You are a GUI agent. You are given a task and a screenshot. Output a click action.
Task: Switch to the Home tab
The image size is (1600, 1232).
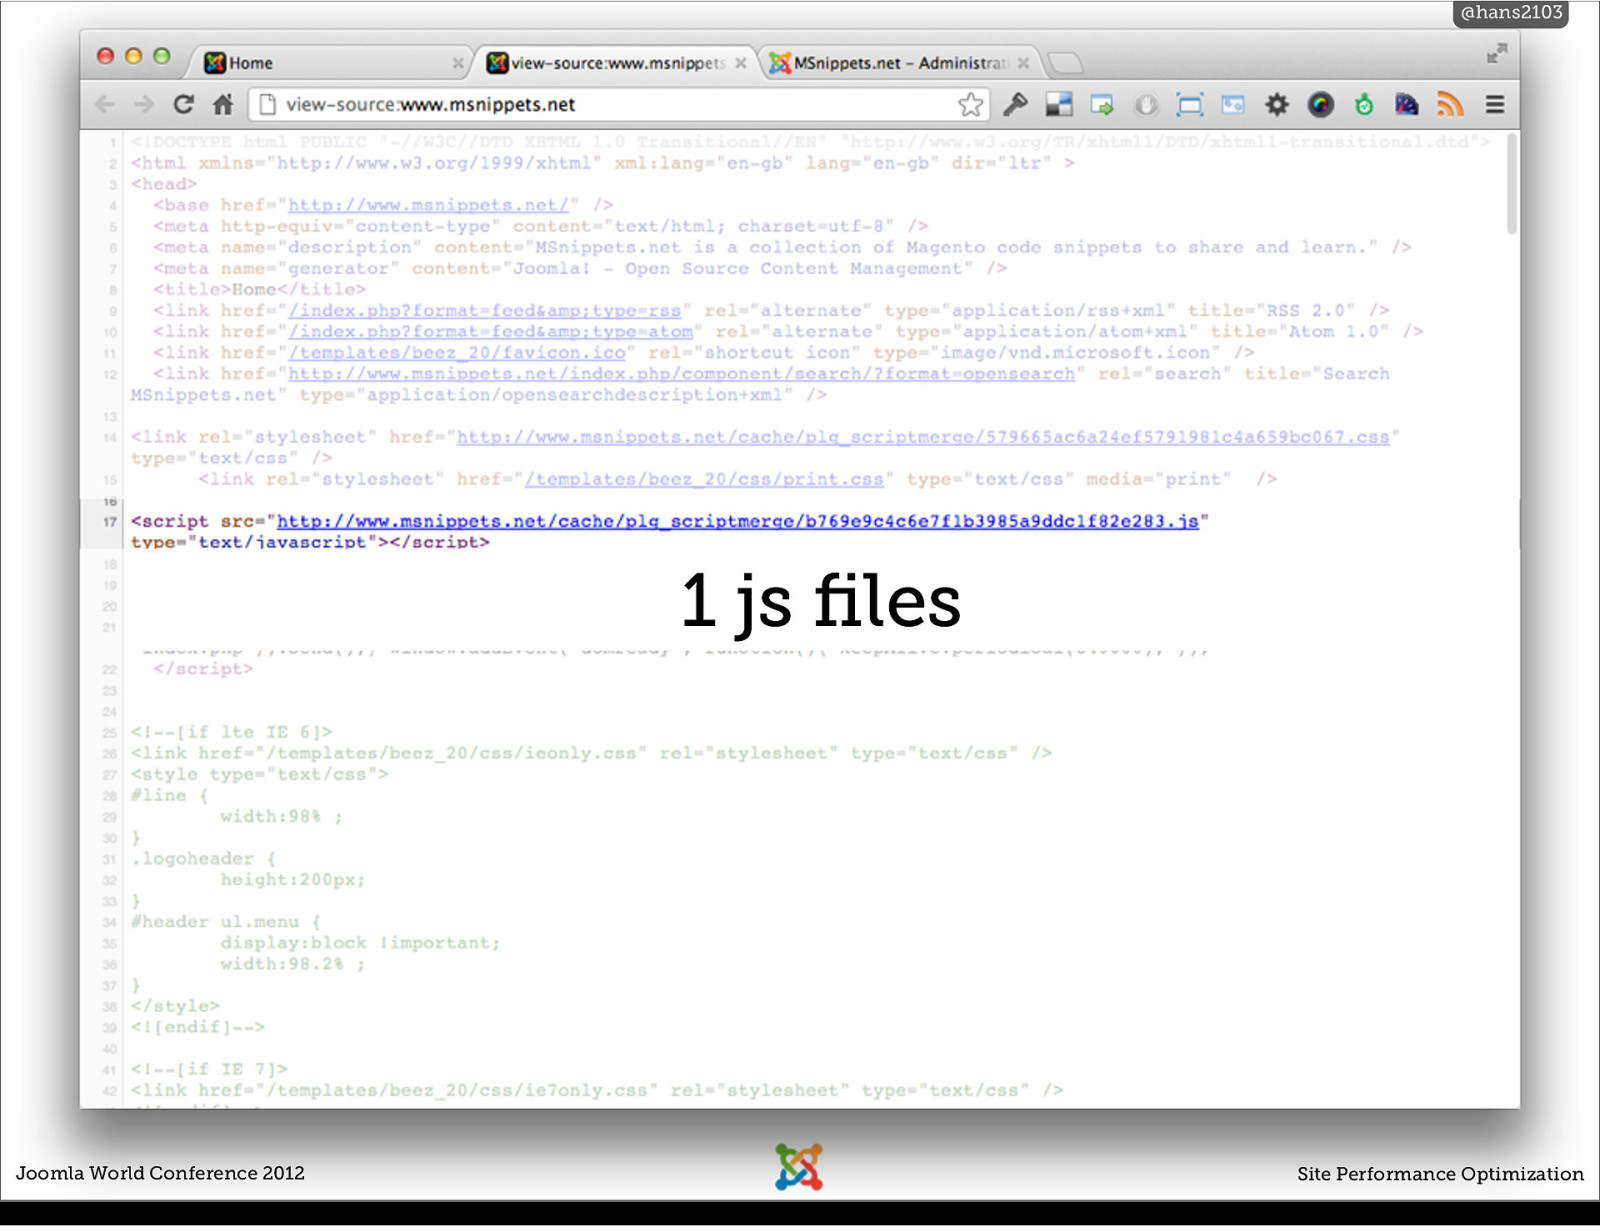click(x=330, y=63)
